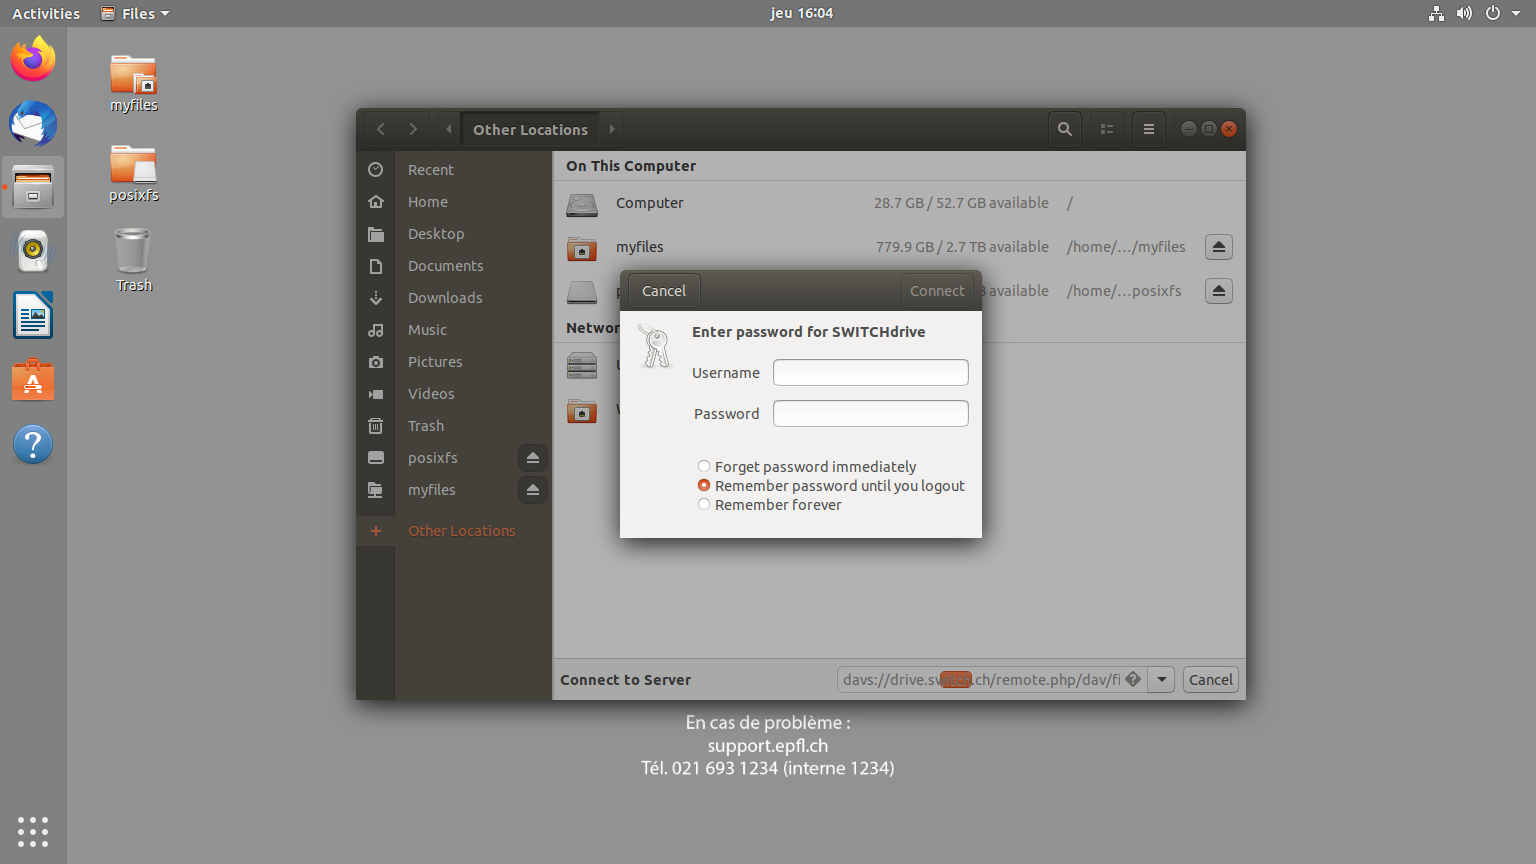Open network status in top bar
Viewport: 1536px width, 864px height.
coord(1437,13)
